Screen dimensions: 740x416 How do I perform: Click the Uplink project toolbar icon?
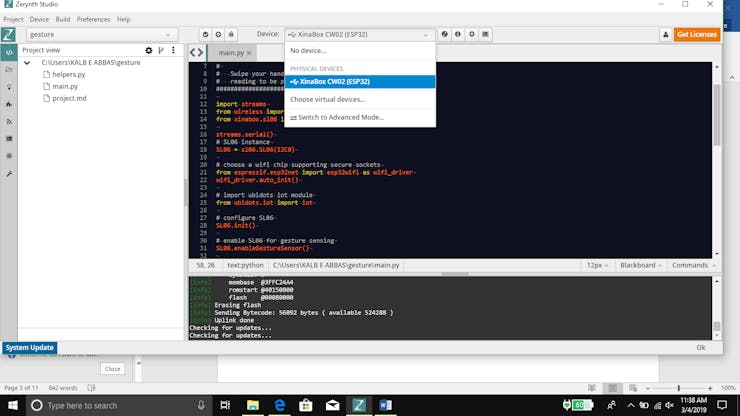pos(218,34)
